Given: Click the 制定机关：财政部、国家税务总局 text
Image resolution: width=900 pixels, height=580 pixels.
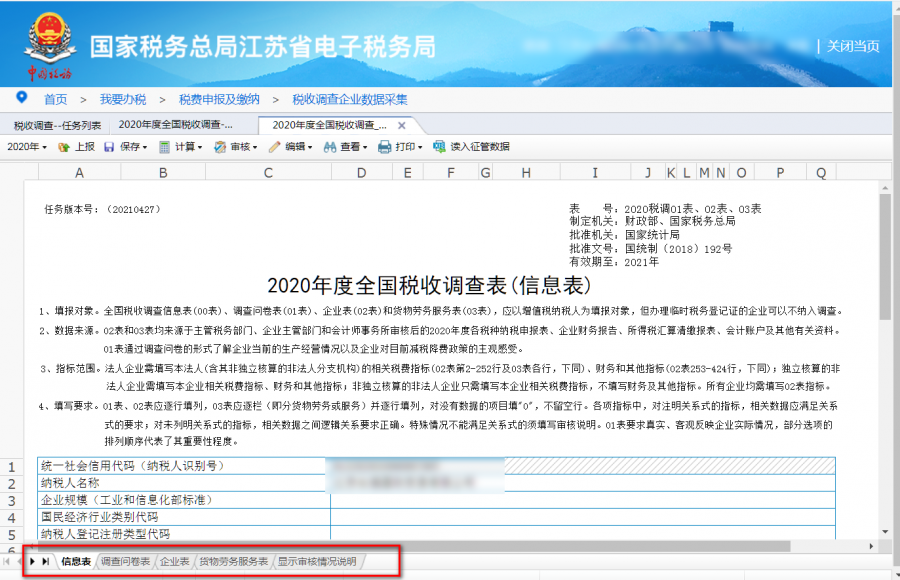Looking at the screenshot, I should (x=652, y=221).
